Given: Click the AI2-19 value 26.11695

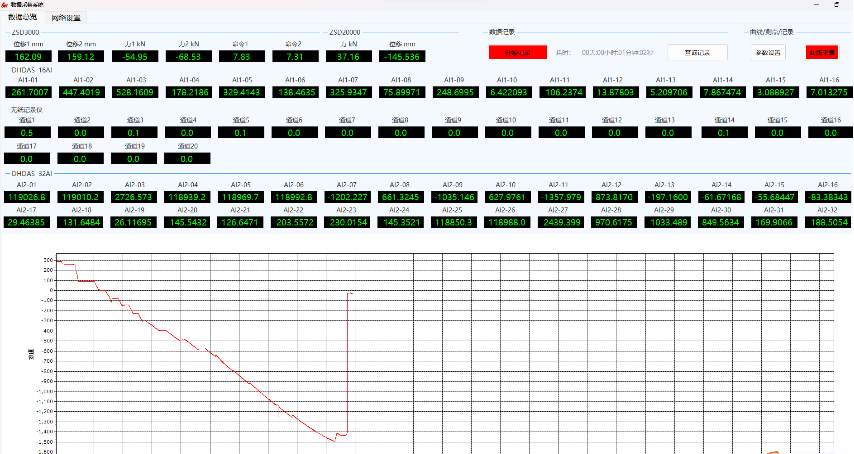Looking at the screenshot, I should pos(134,222).
